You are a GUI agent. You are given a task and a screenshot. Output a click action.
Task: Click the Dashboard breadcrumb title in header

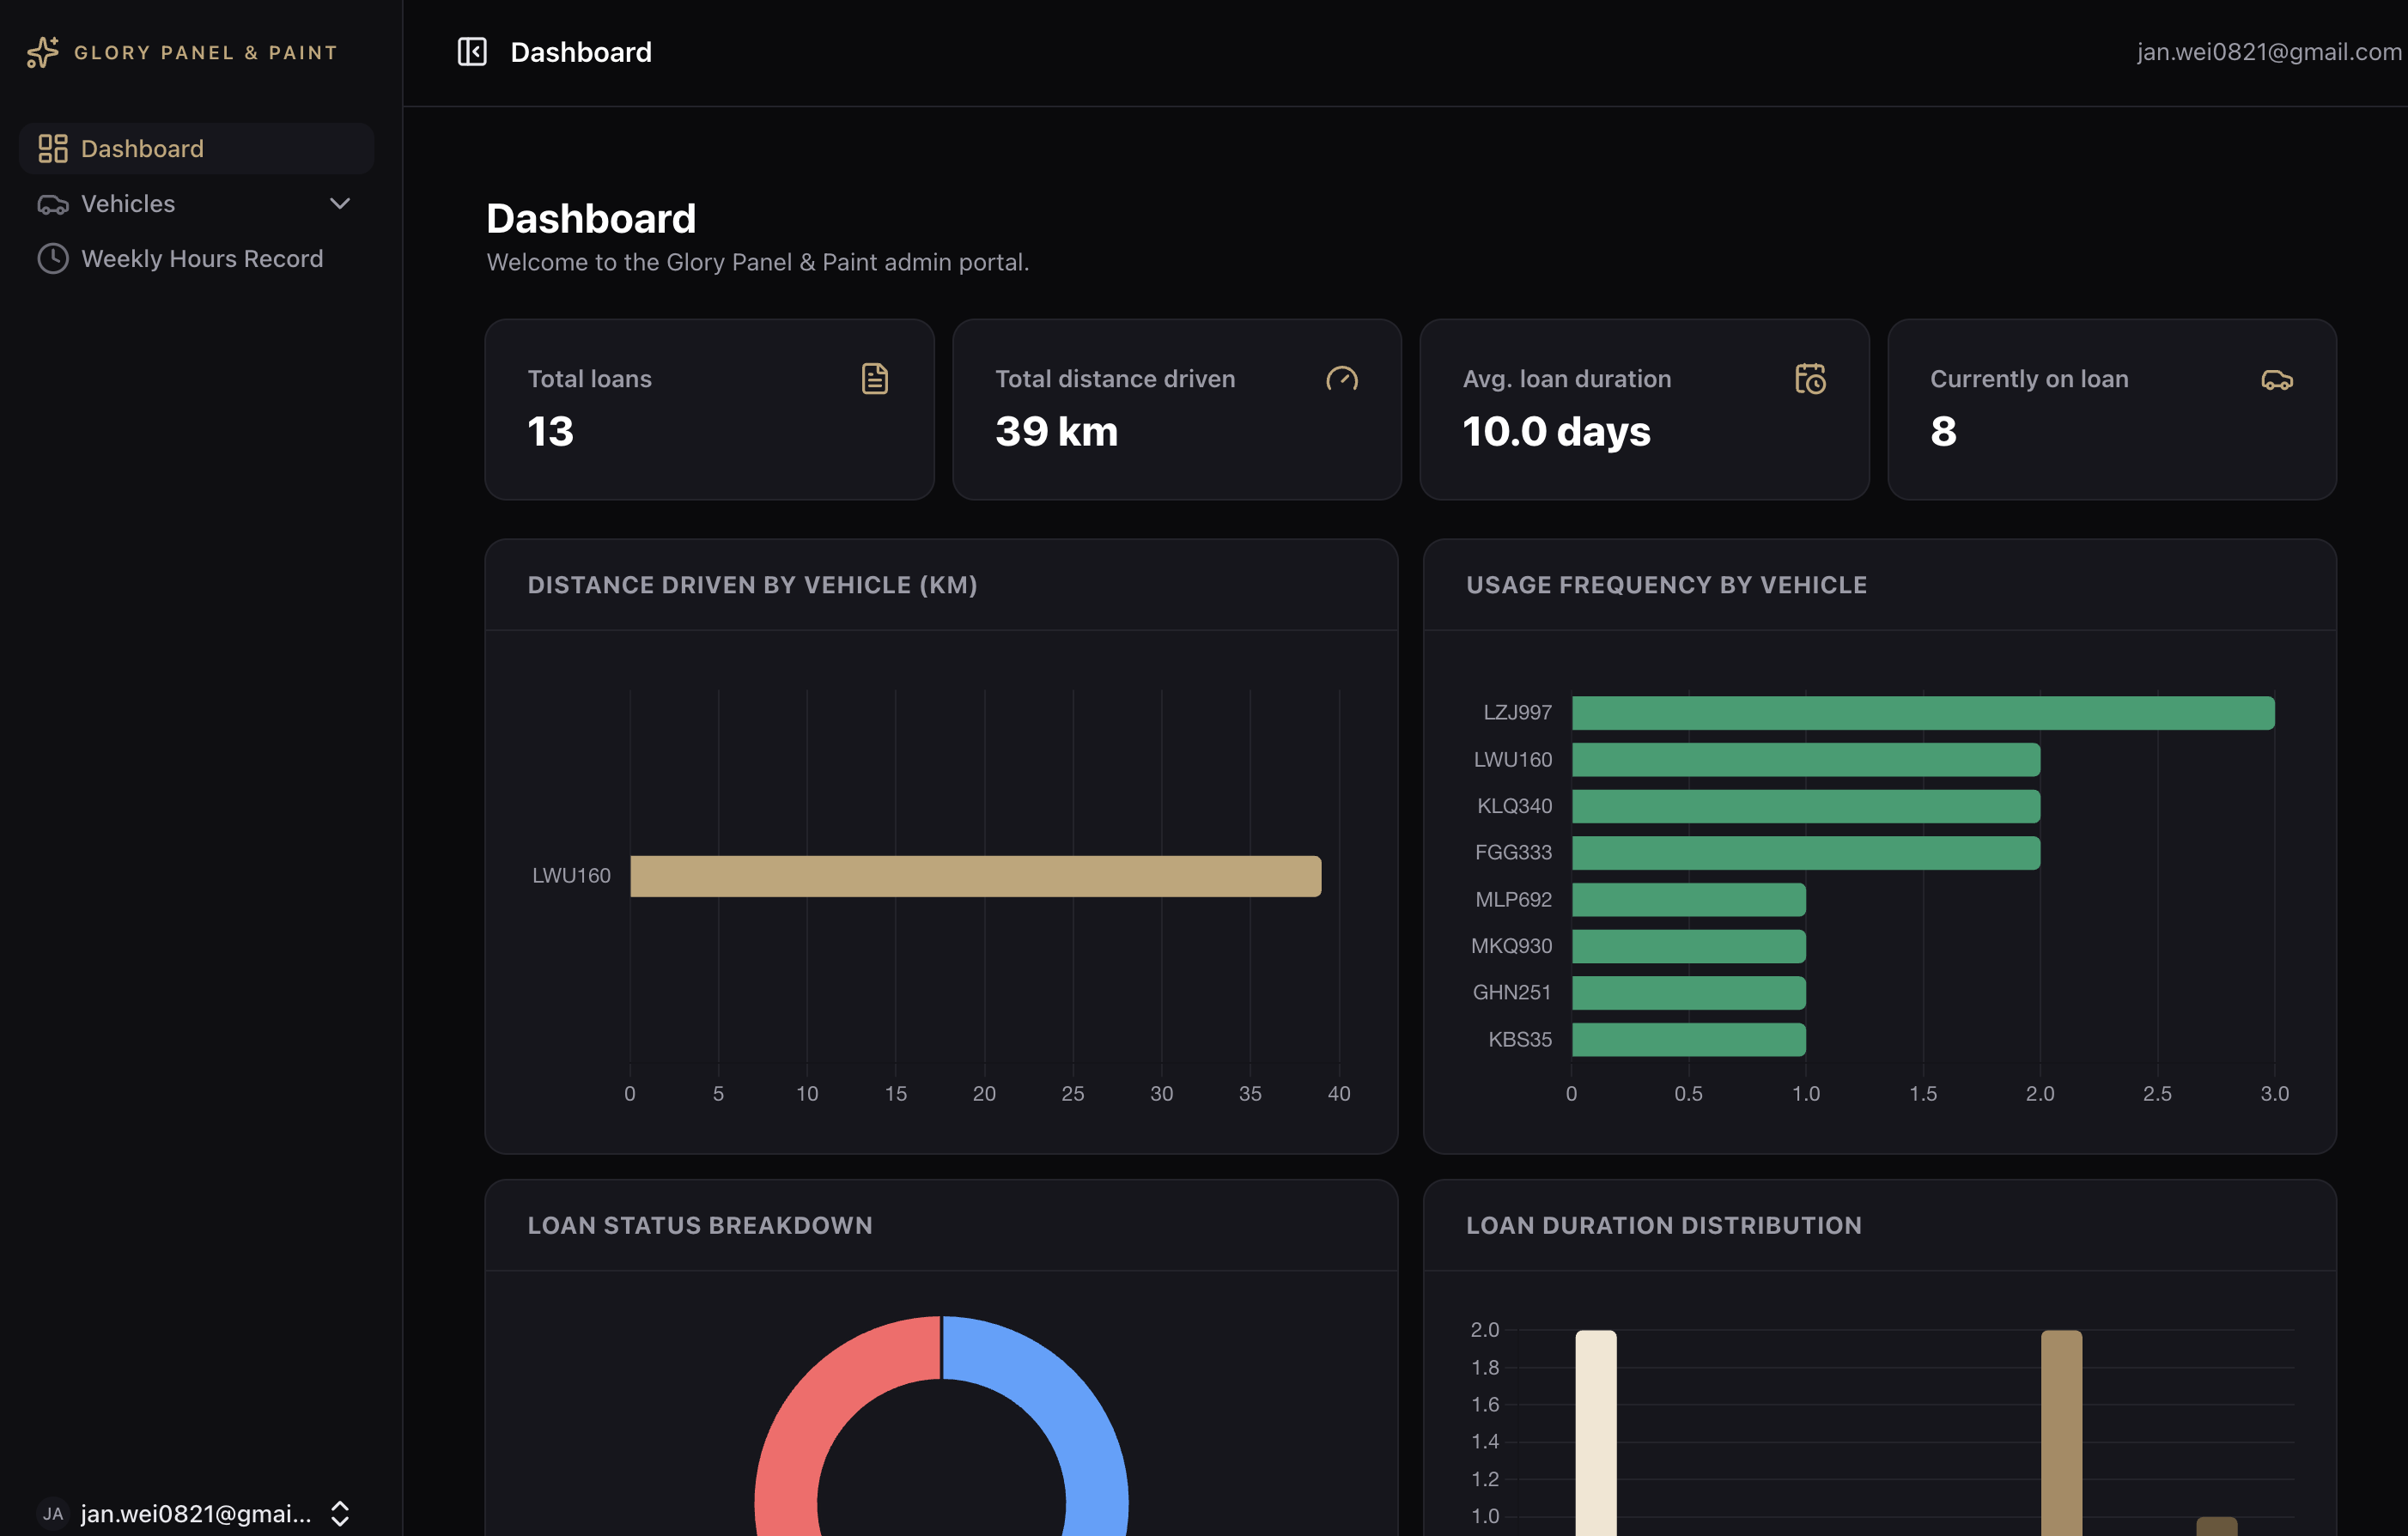coord(581,52)
